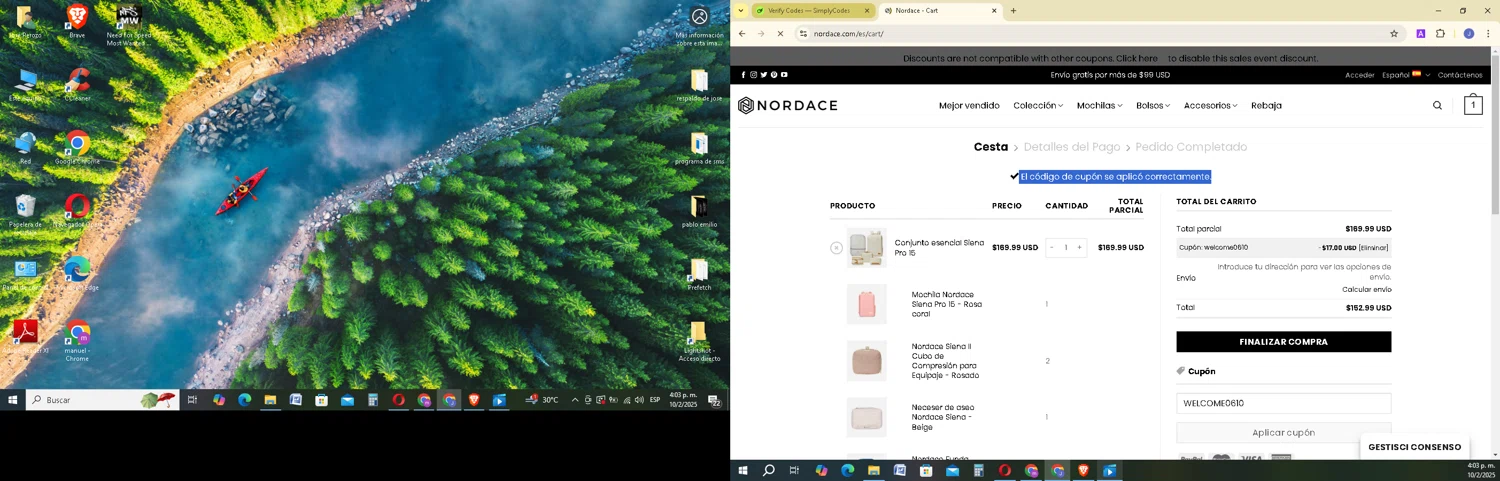Open Lightshot - Acceso directo desktop icon
The image size is (1500, 481).
click(699, 340)
